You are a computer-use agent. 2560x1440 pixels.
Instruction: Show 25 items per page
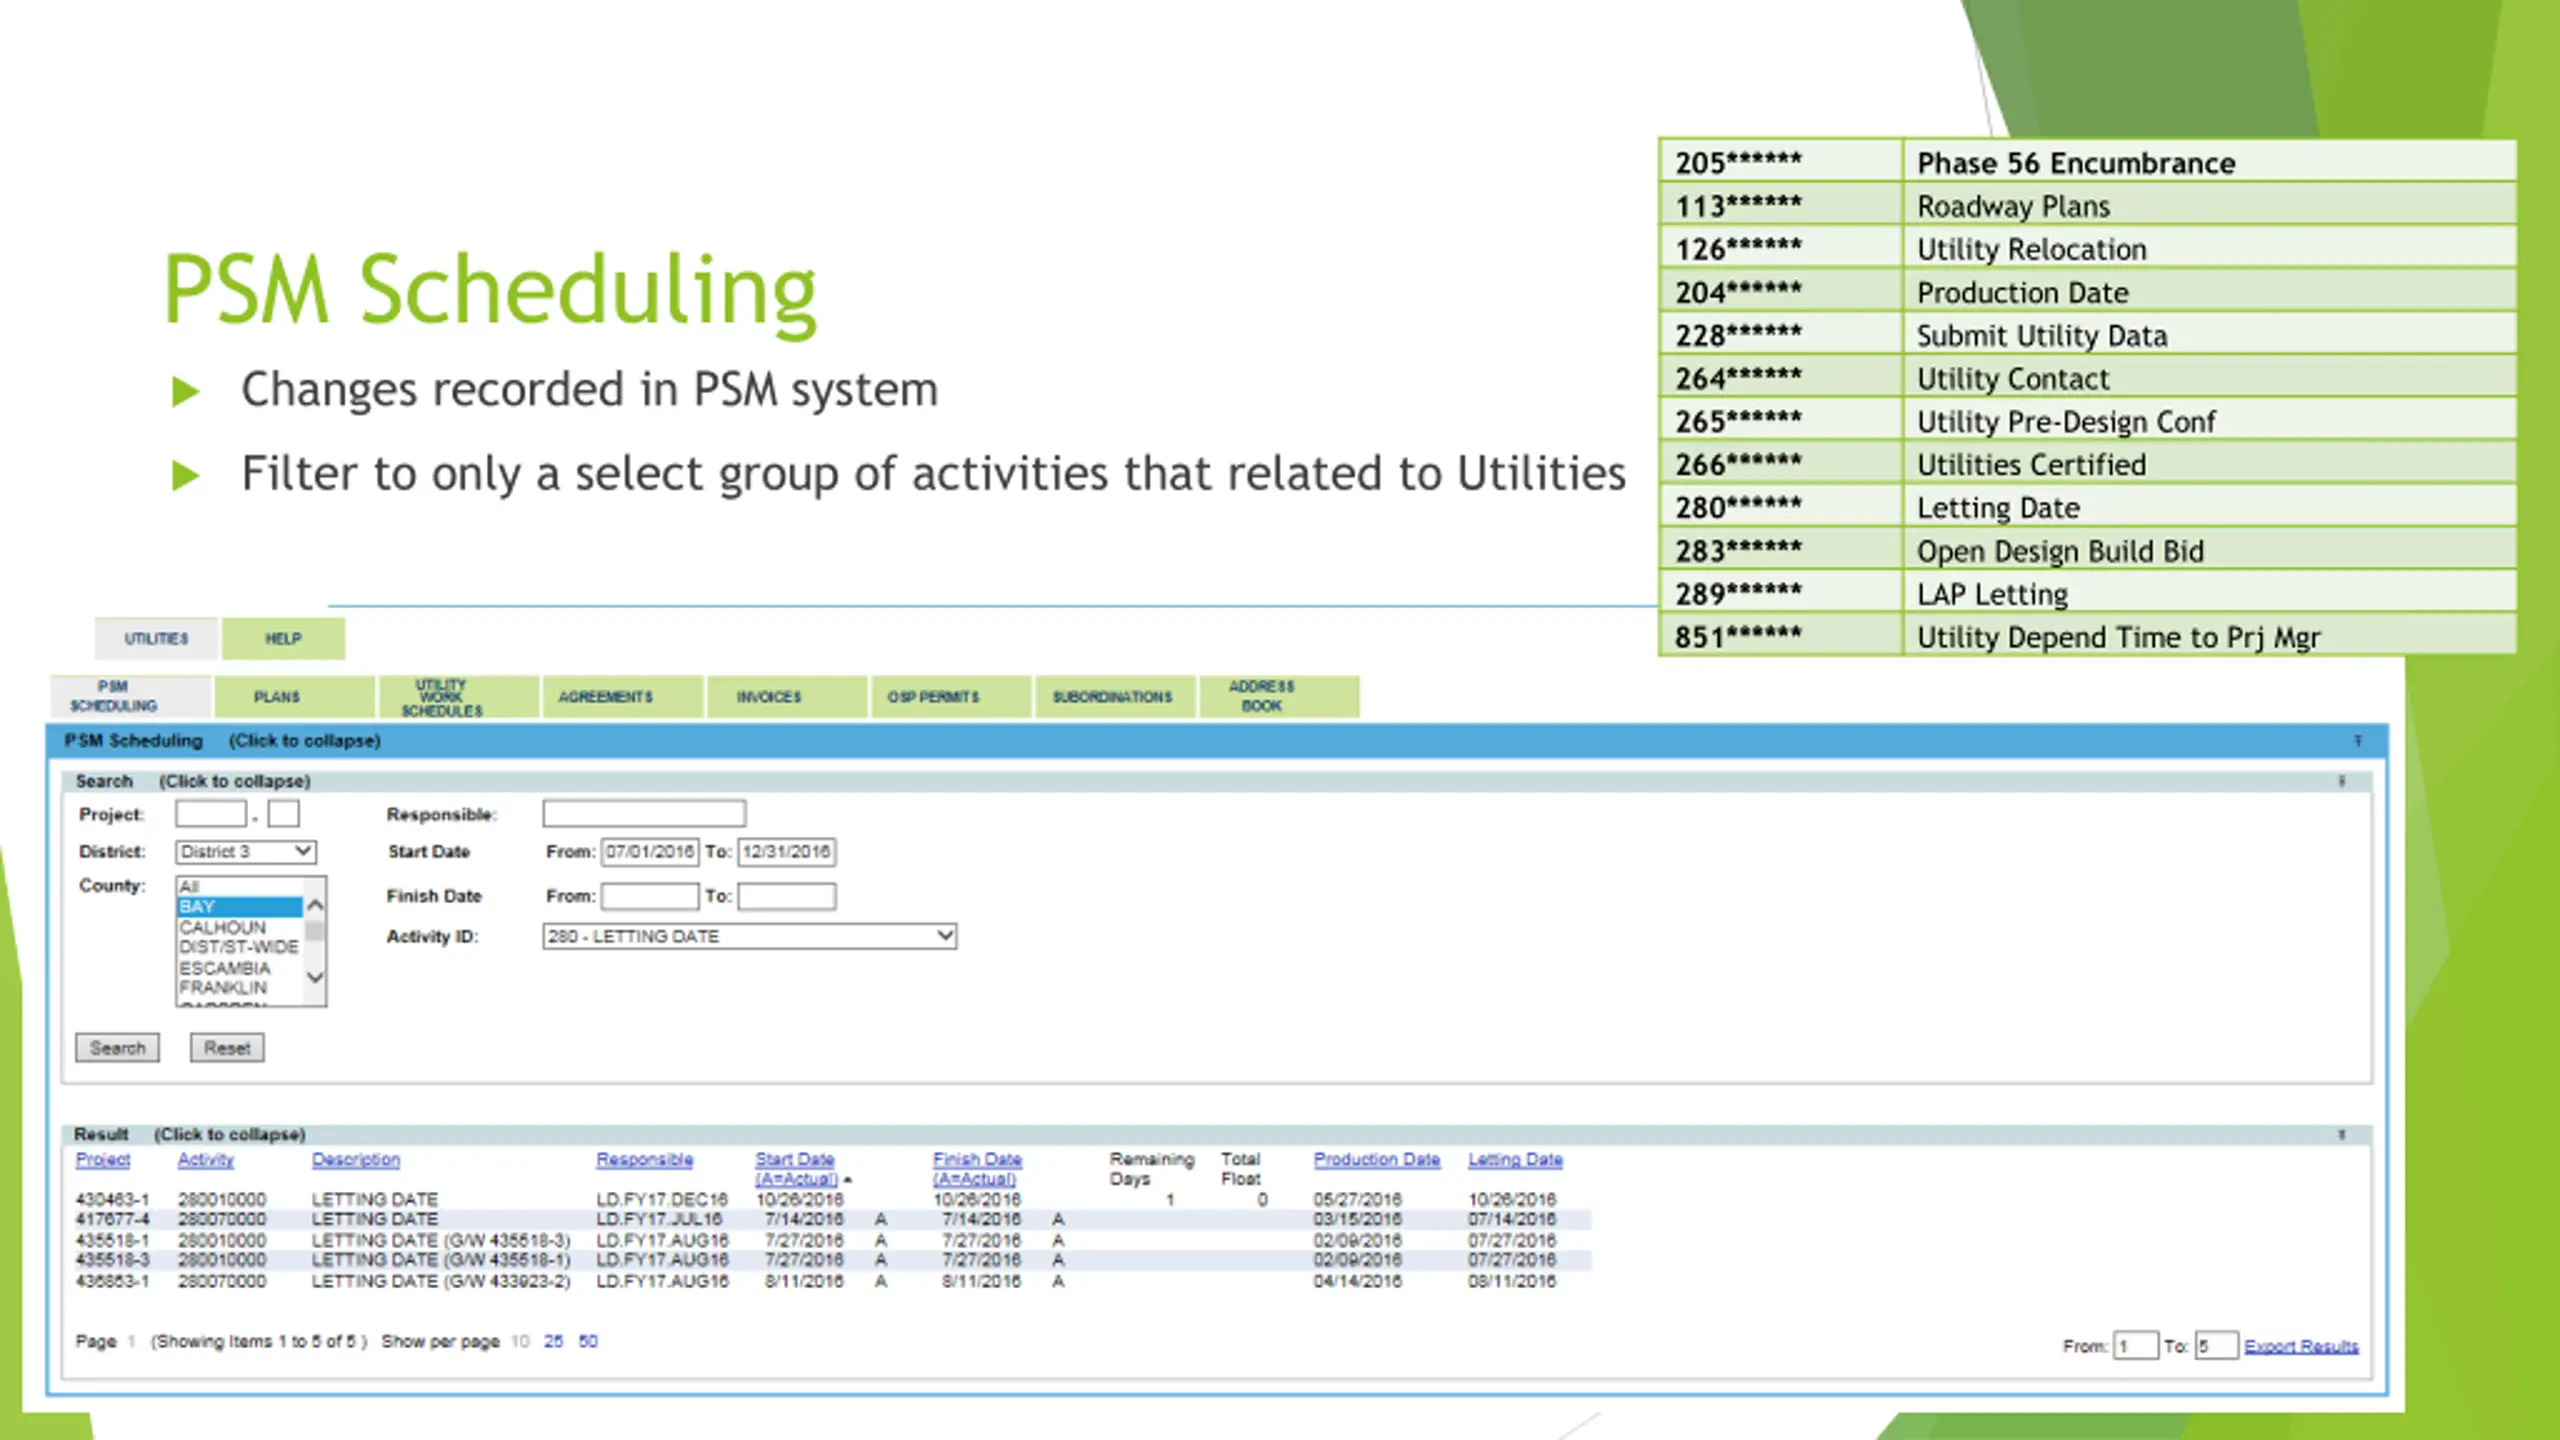tap(553, 1342)
